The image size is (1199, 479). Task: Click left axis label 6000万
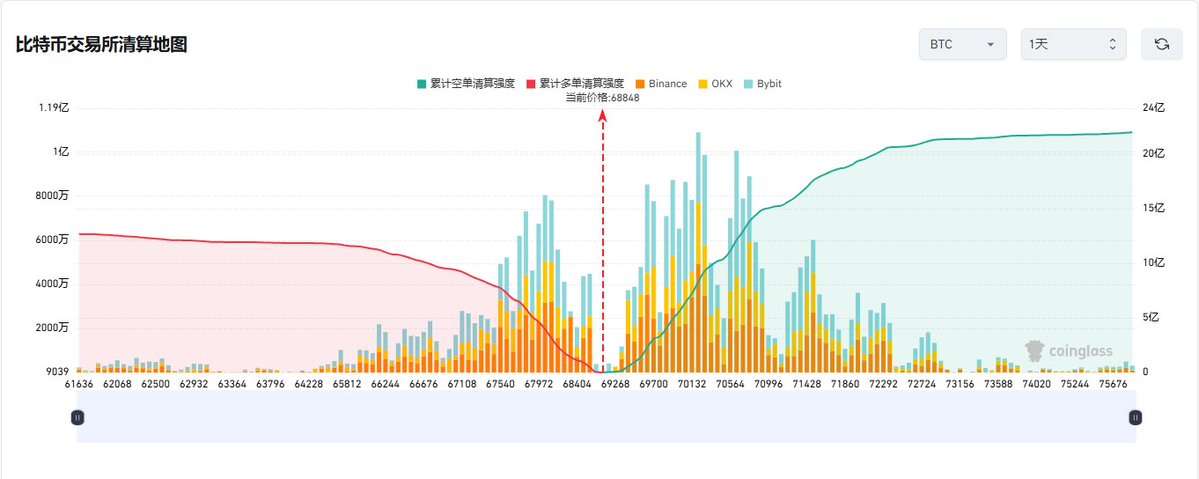53,240
